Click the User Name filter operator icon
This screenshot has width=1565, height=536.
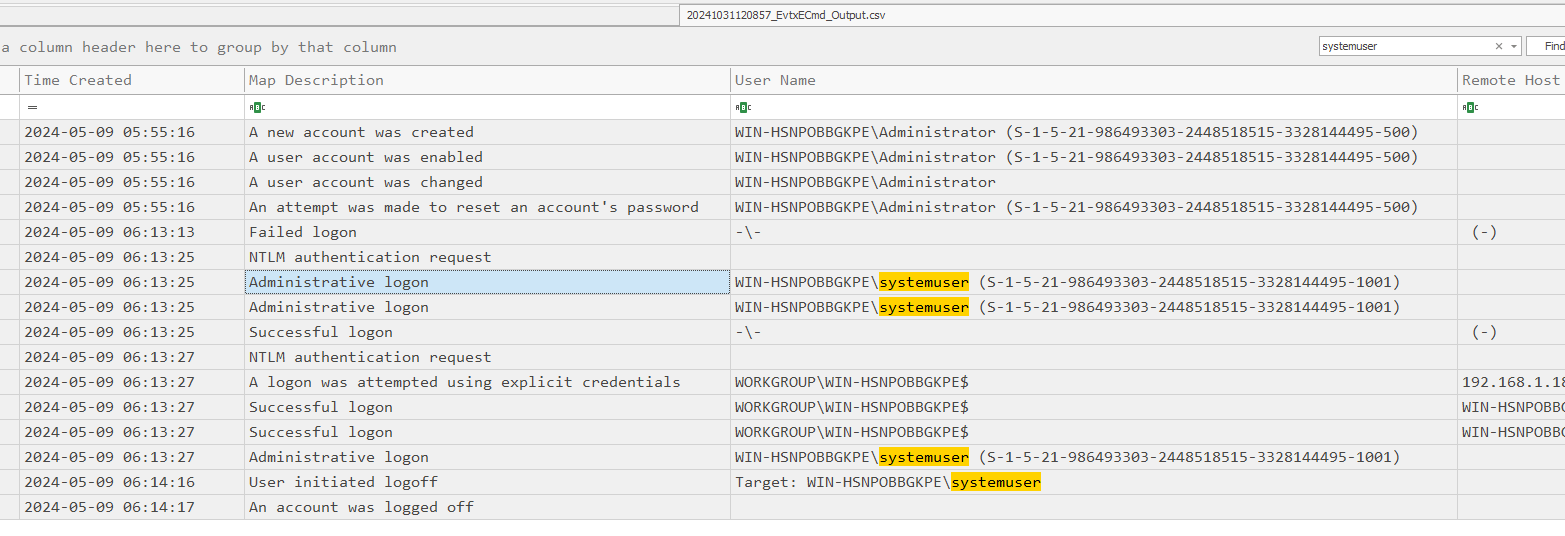click(x=743, y=107)
